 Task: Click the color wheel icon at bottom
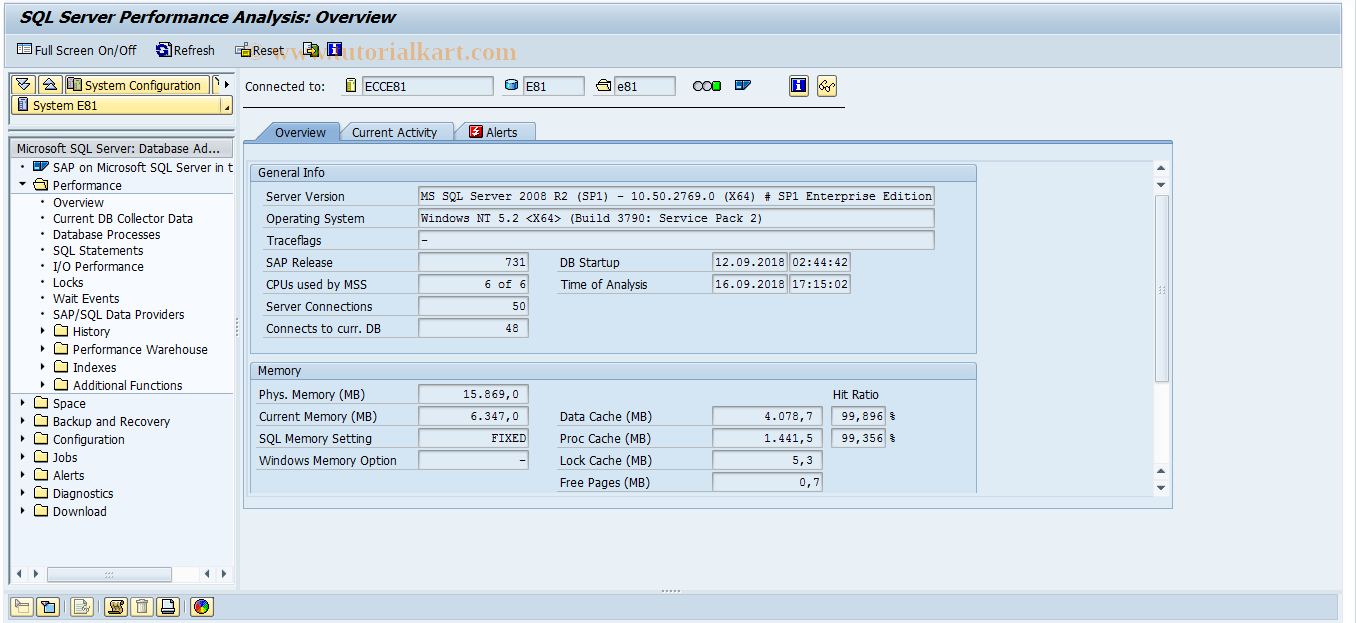click(201, 606)
